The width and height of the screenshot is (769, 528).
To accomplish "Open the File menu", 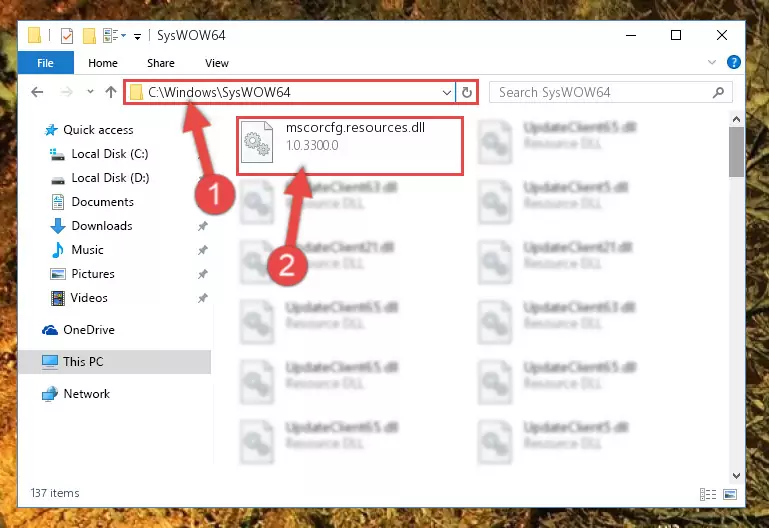I will (x=46, y=63).
